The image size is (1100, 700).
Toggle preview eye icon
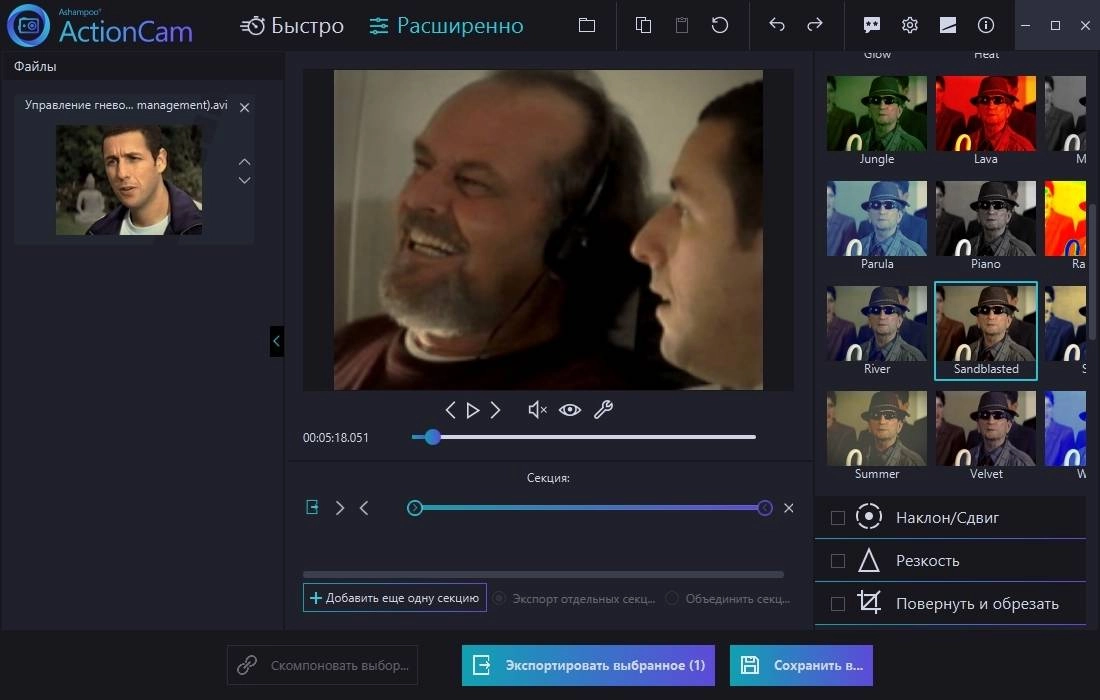570,410
